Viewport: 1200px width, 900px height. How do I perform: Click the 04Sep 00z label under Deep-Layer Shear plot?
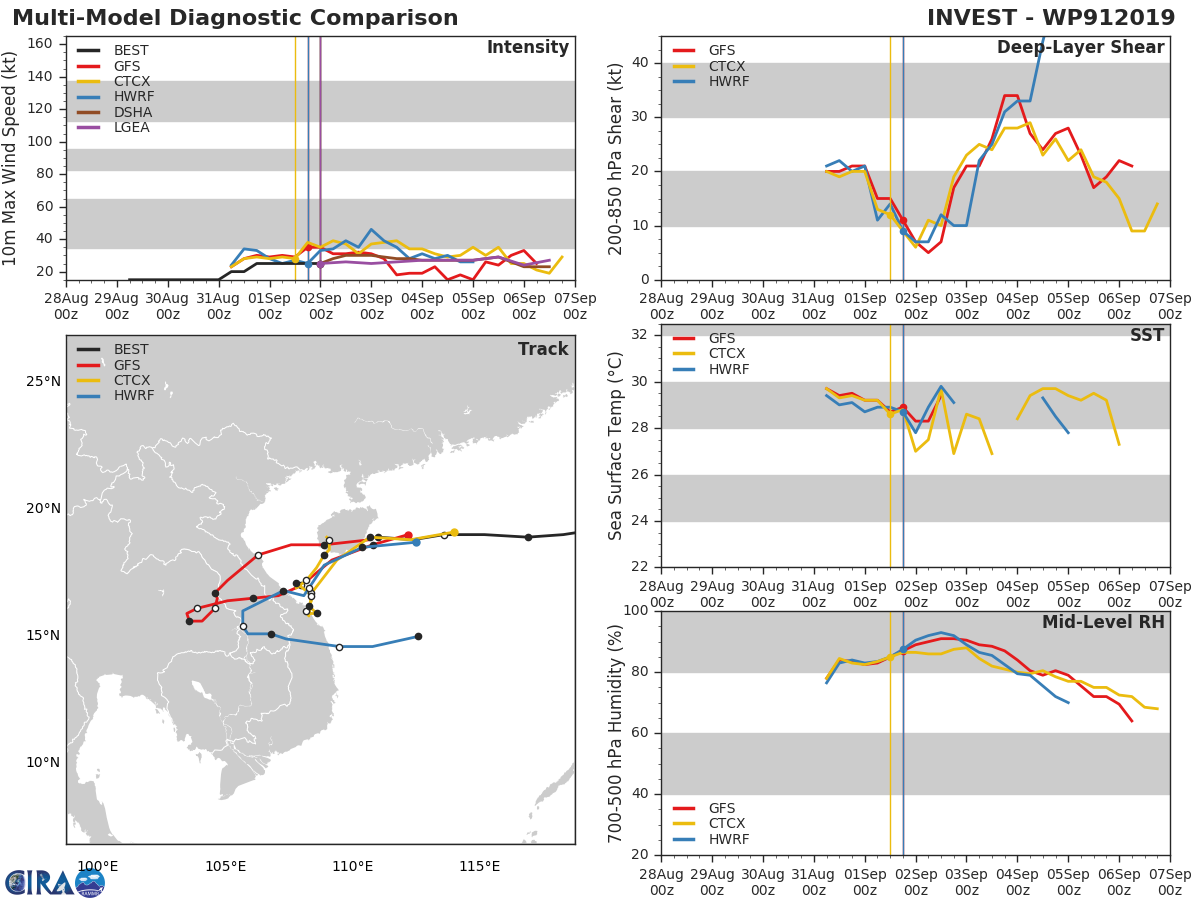pos(1017,305)
